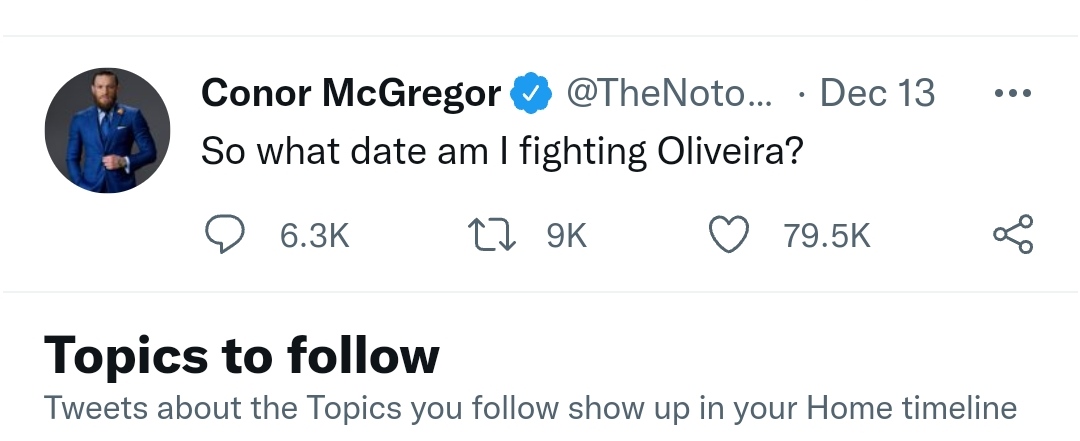This screenshot has width=1080, height=441.
Task: Open the three-dot more options menu
Action: [x=1012, y=94]
